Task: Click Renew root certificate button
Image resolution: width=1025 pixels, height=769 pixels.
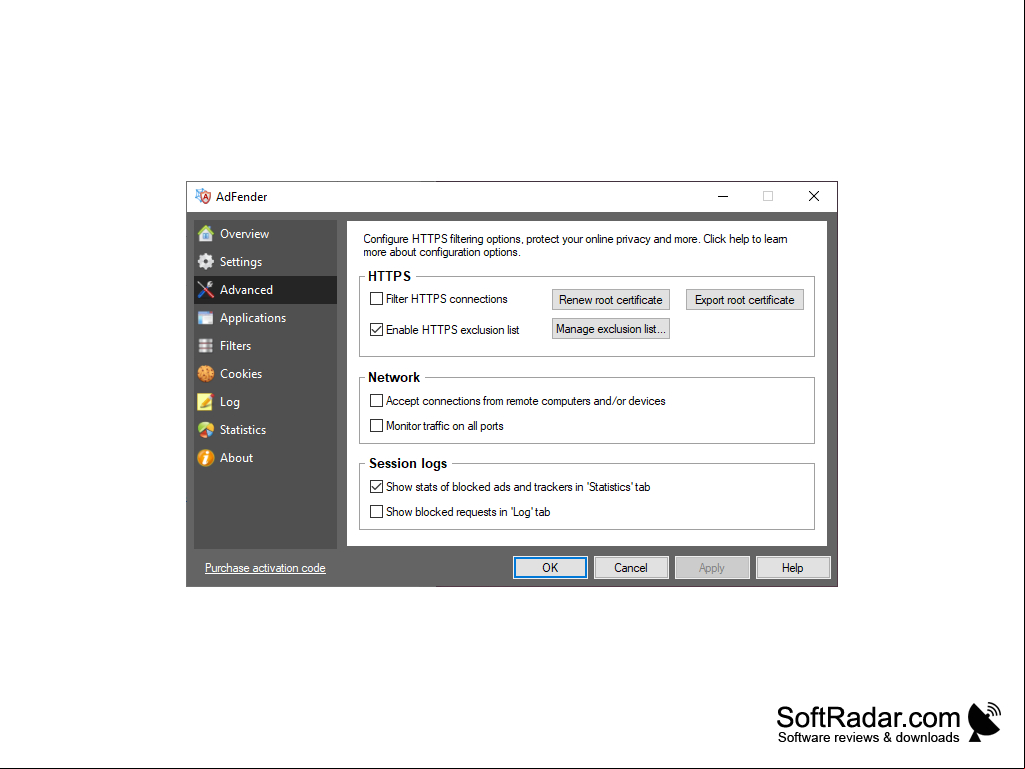Action: click(611, 299)
